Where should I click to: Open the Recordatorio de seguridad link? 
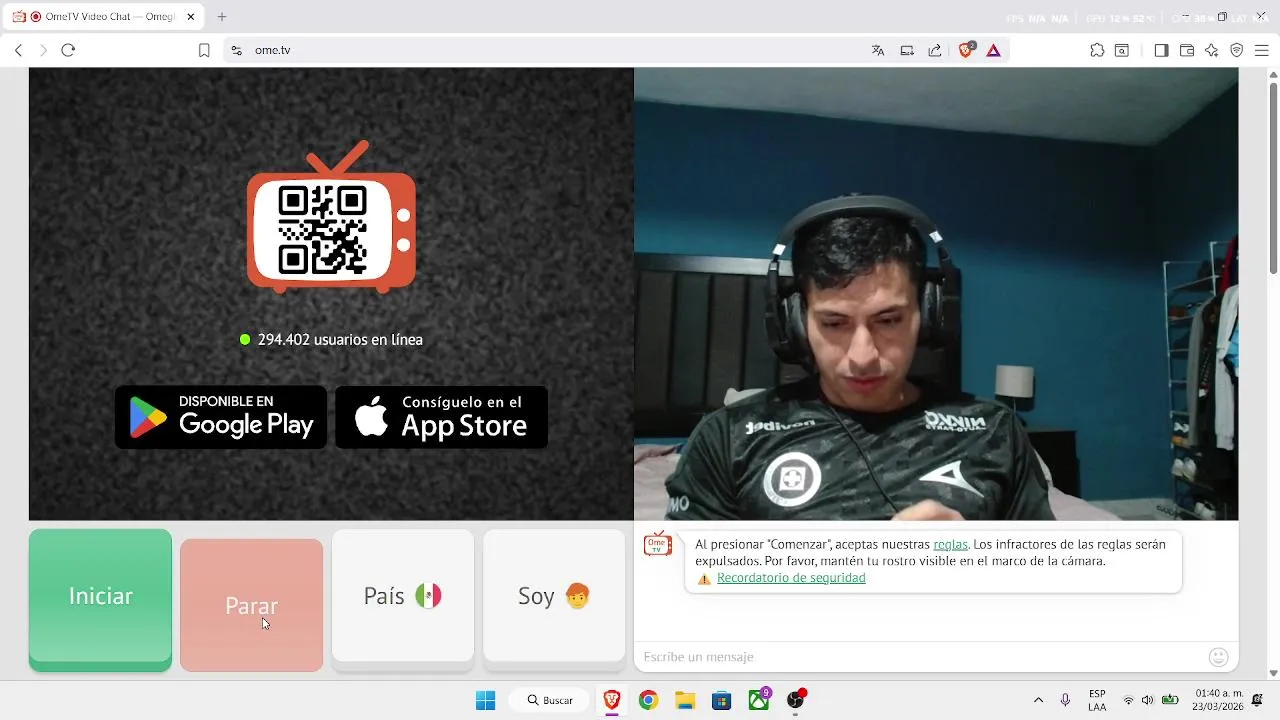tap(791, 578)
